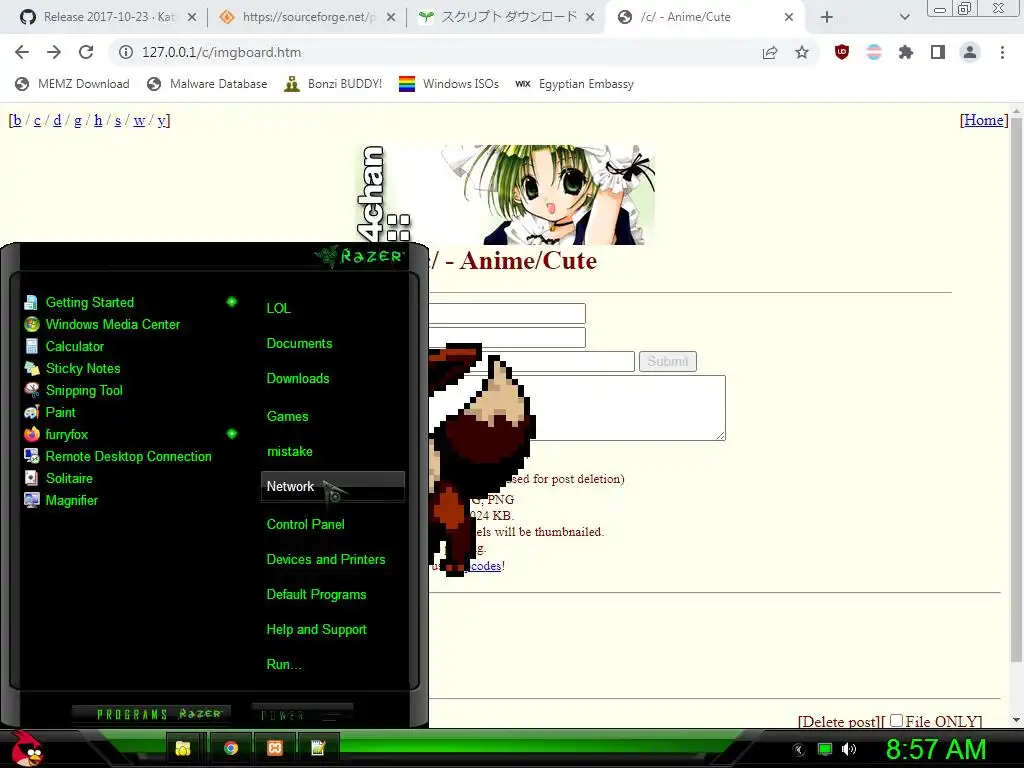Open Paint from the Start menu

coord(50,412)
